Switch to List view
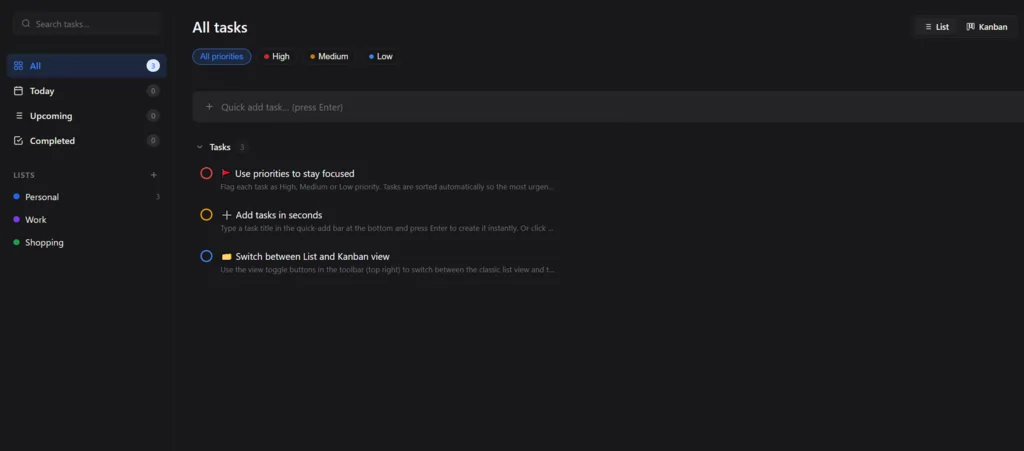This screenshot has width=1024, height=451. click(937, 27)
